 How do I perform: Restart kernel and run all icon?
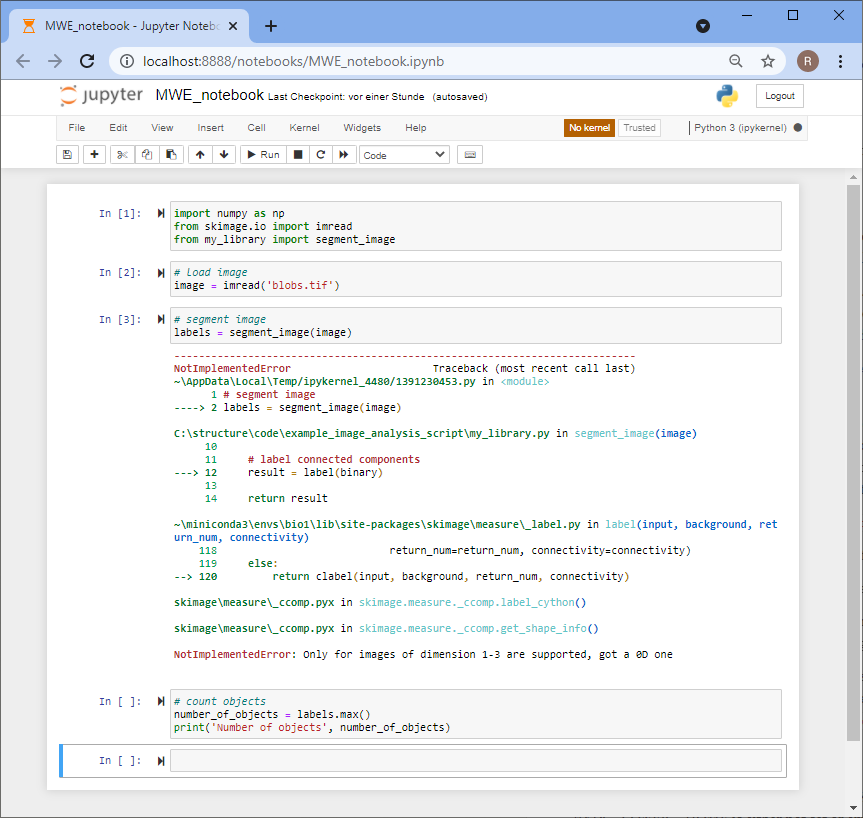[x=344, y=155]
